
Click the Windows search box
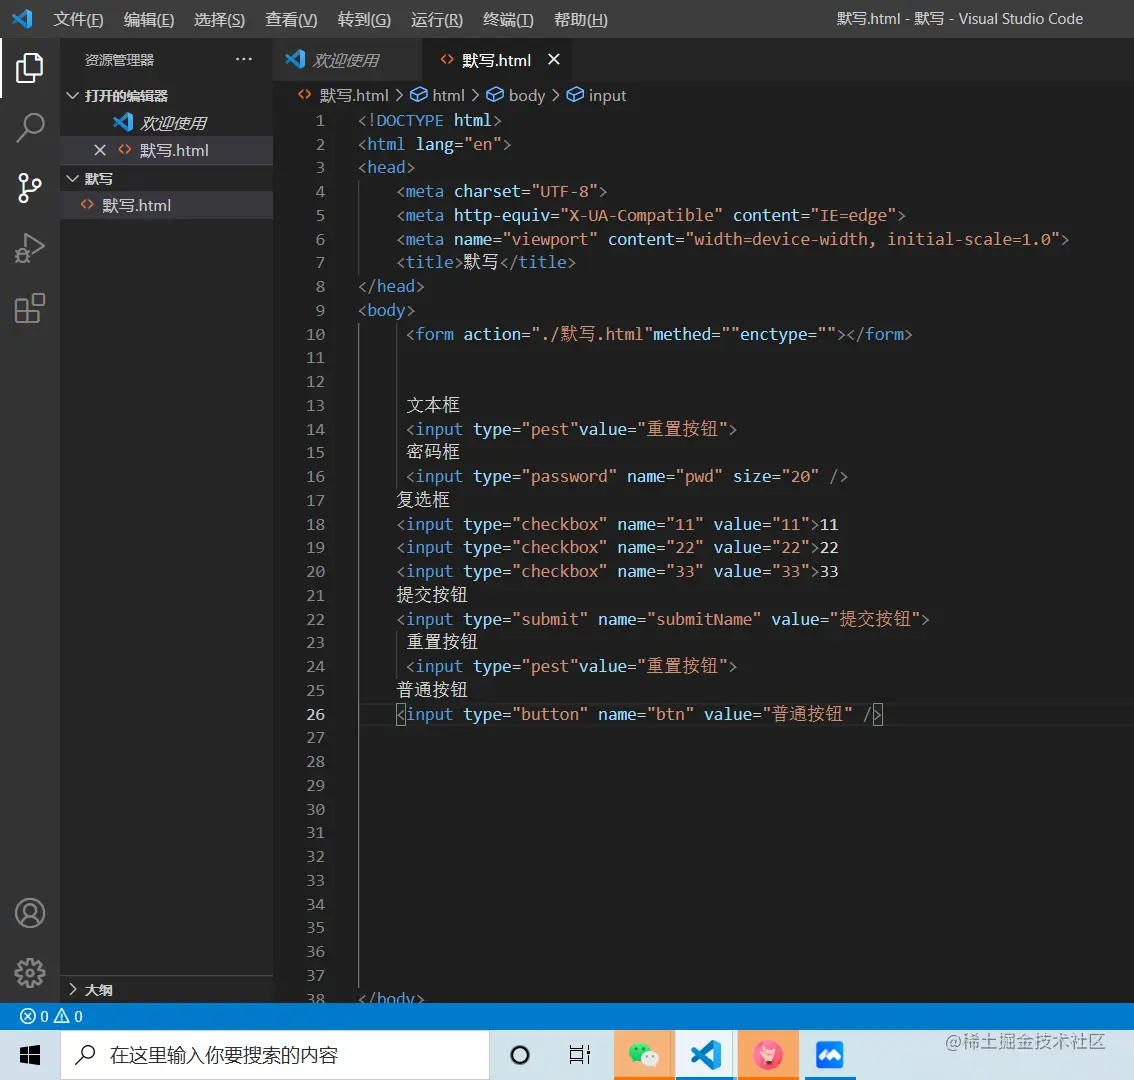[275, 1055]
